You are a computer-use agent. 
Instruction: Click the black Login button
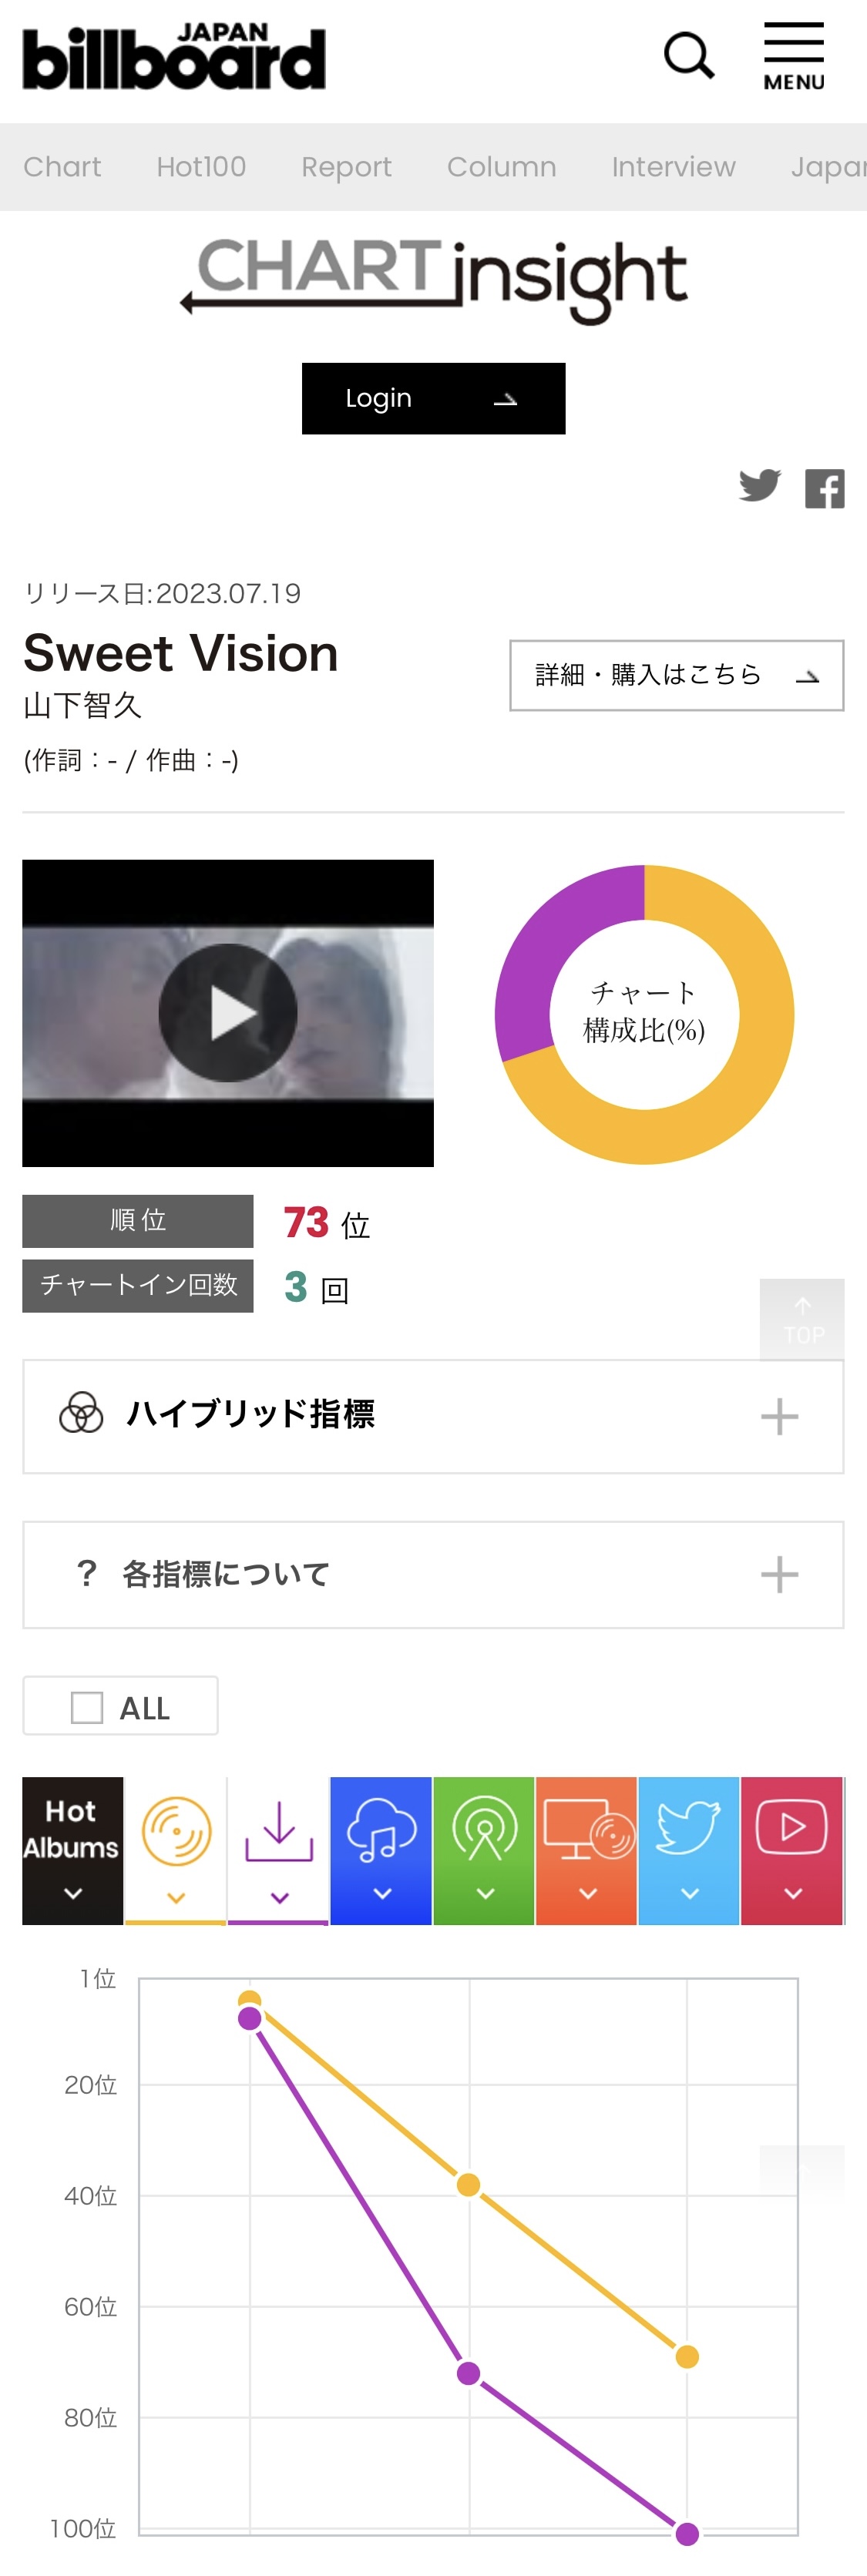[x=433, y=398]
